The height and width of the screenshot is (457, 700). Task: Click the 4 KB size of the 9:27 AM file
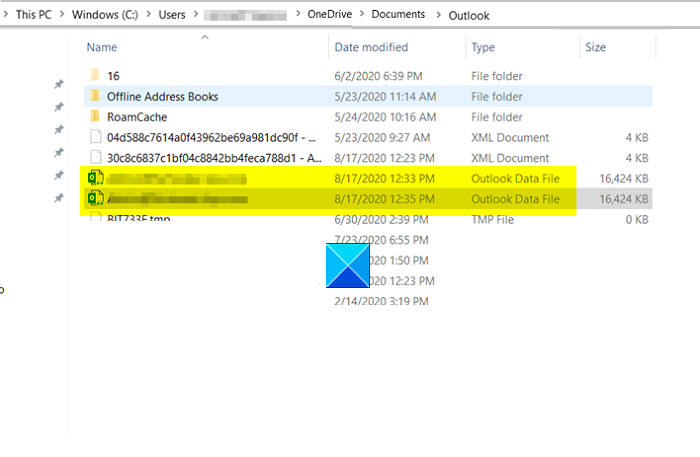coord(637,137)
